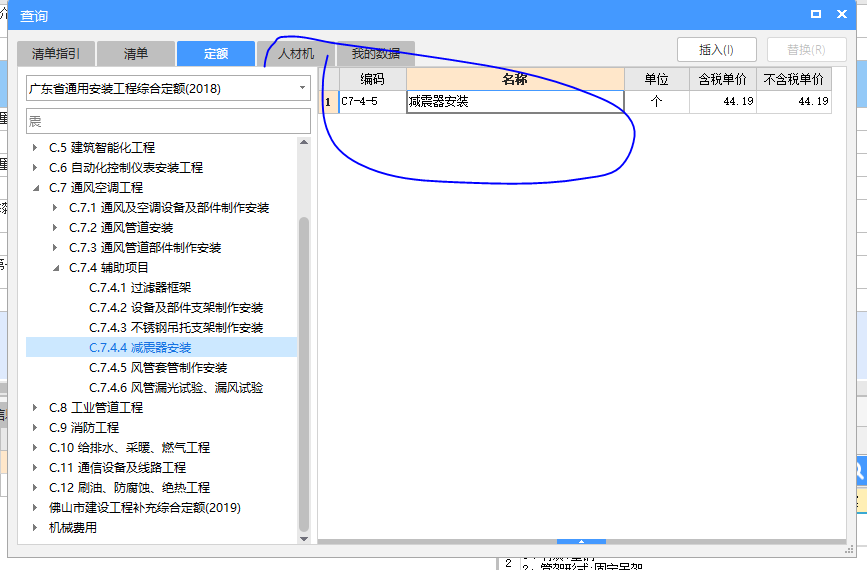Select the C.9 消防工程 label
Image resolution: width=867 pixels, height=570 pixels.
coord(84,428)
